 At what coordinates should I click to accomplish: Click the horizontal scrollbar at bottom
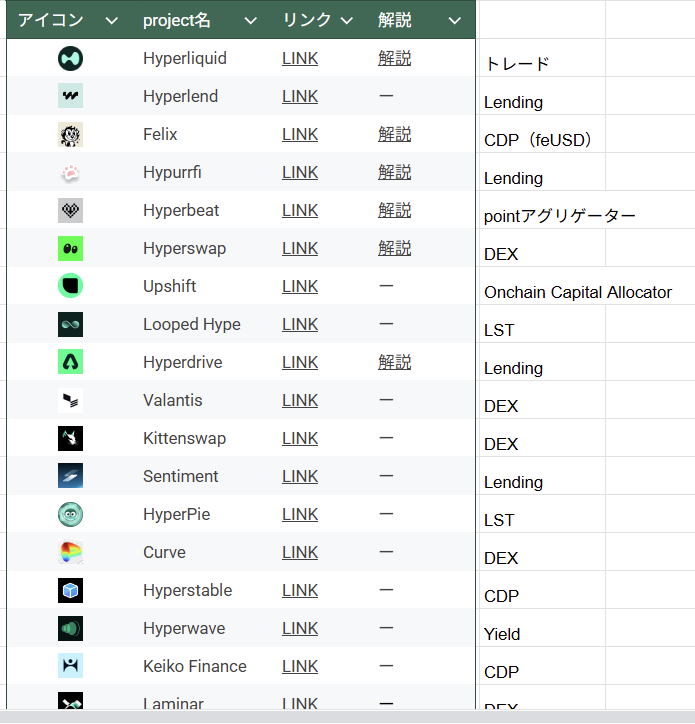tap(347, 717)
